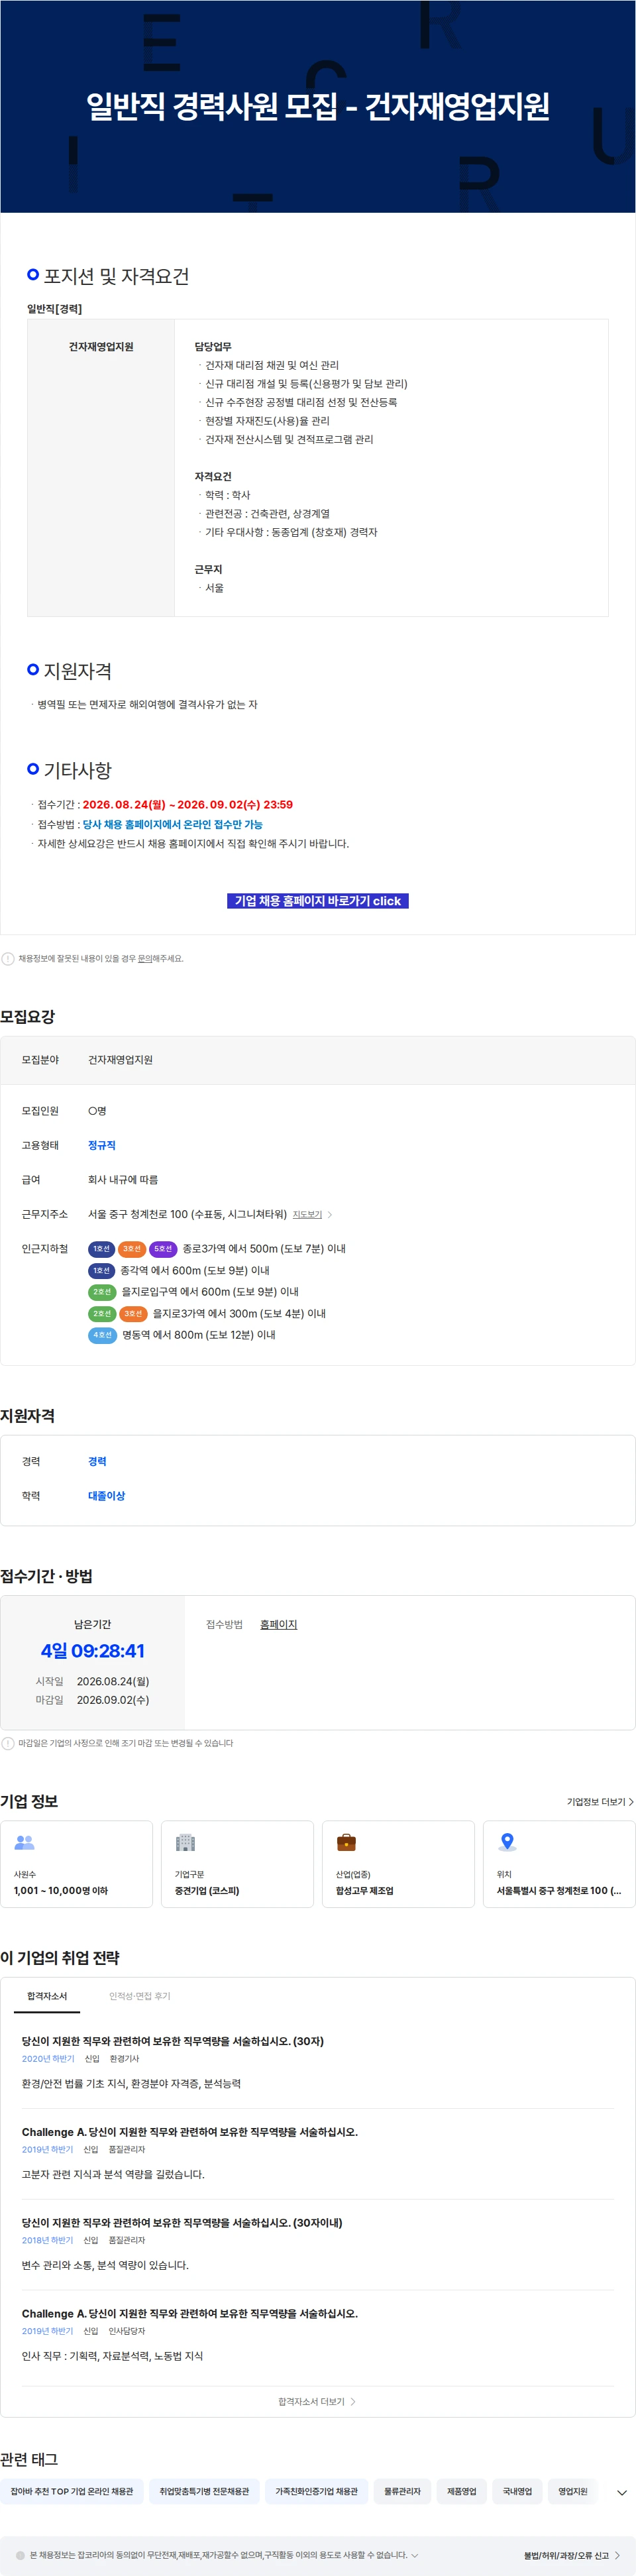This screenshot has width=636, height=2576.
Task: Click the industry briefcase icon
Action: [x=346, y=1841]
